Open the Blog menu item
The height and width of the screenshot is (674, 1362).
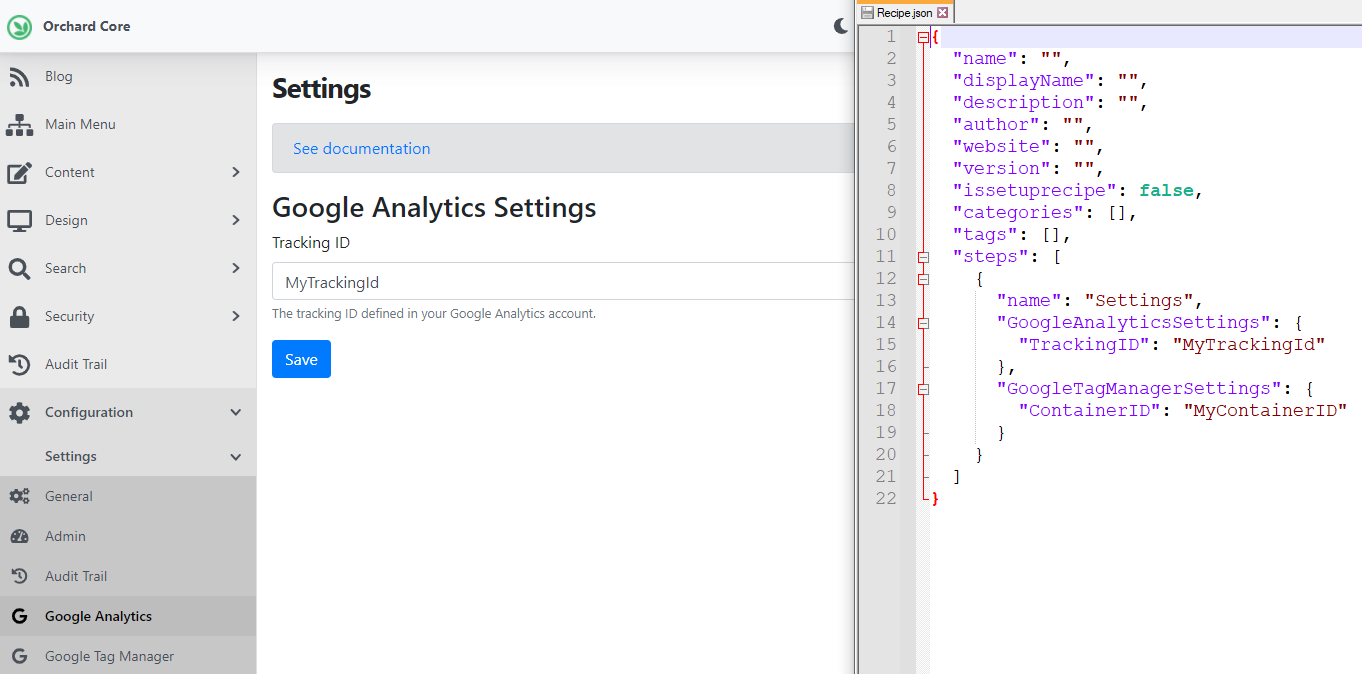click(128, 77)
